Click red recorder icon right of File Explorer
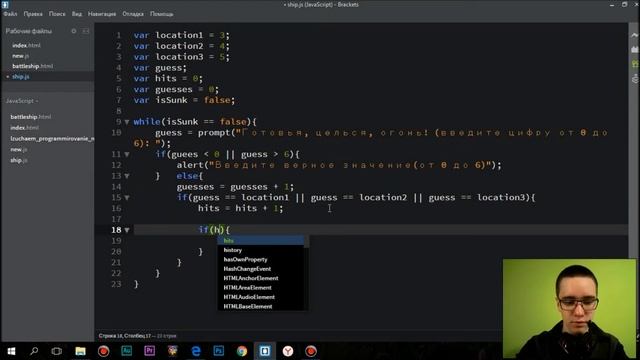The image size is (640, 360). pos(103,351)
